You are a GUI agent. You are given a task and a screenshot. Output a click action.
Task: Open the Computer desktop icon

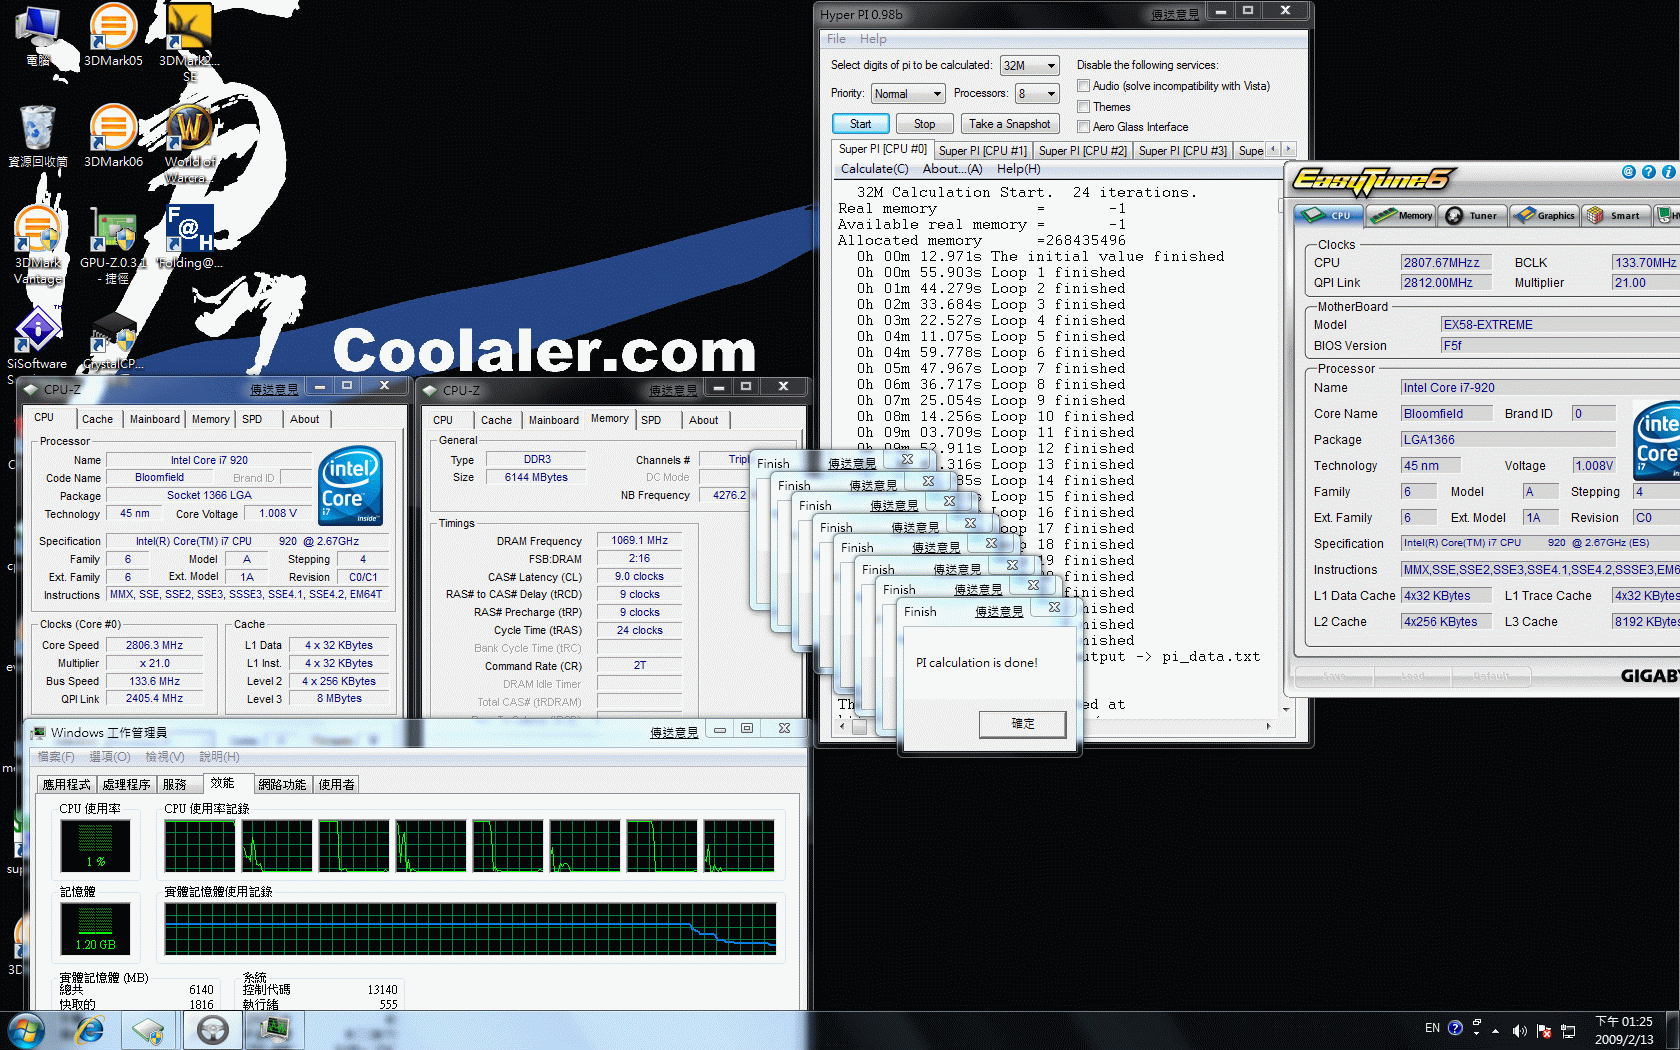pos(38,35)
